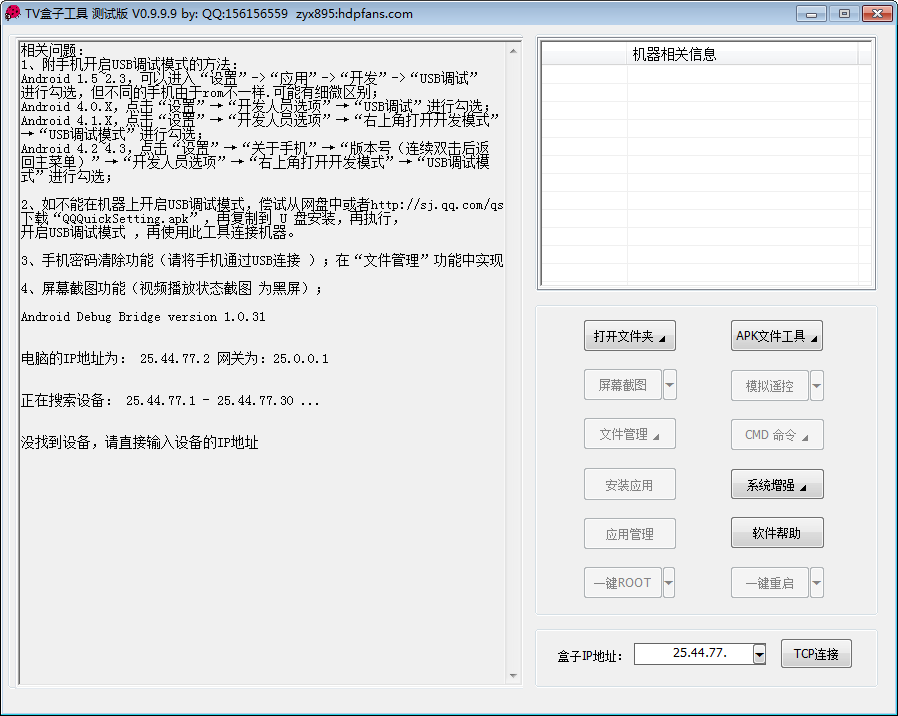Screen dimensions: 898x716
Task: Open the CMD 命令 command tool
Action: [777, 434]
